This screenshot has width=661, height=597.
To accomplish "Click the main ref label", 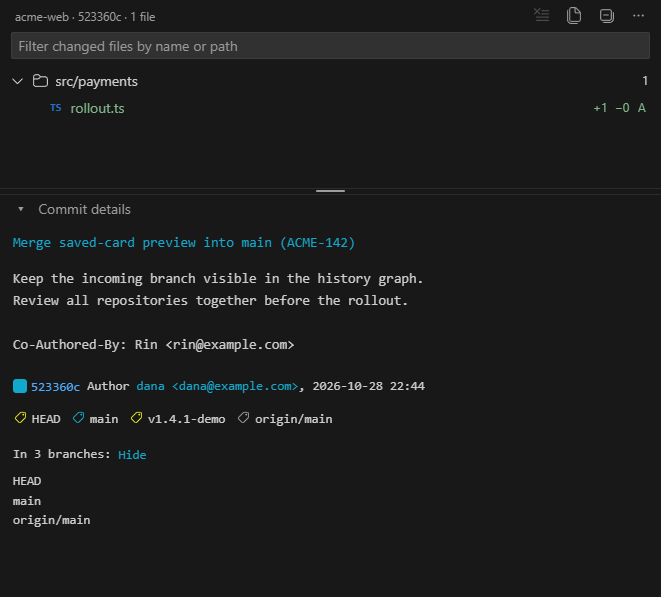I will (x=104, y=419).
